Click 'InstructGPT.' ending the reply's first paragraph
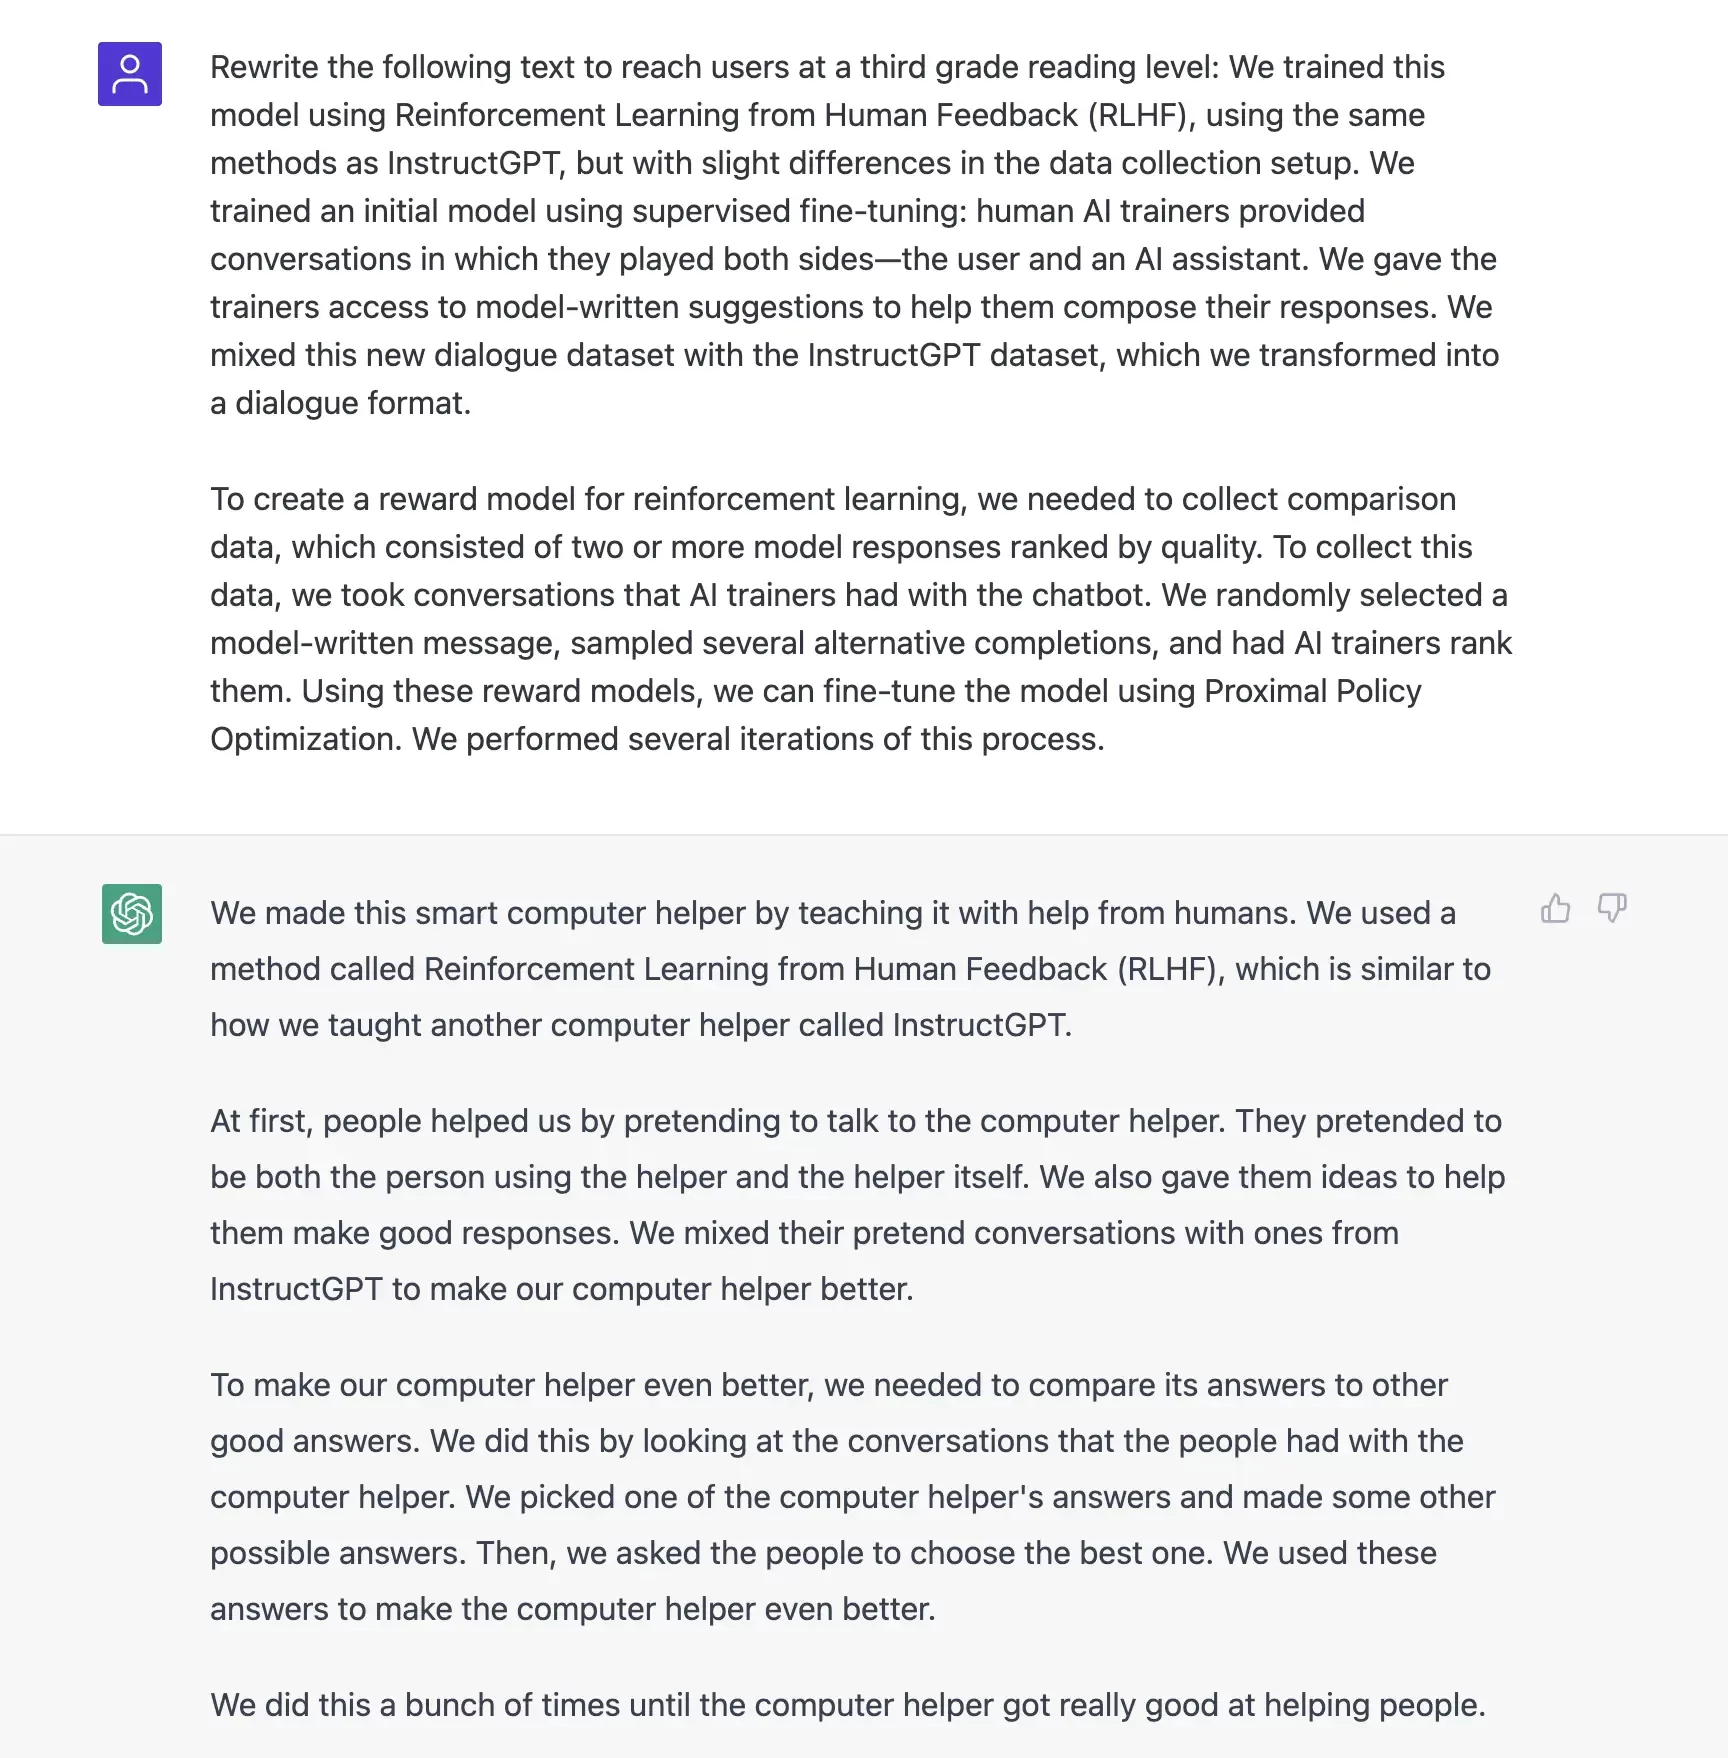The height and width of the screenshot is (1758, 1728). 982,1025
